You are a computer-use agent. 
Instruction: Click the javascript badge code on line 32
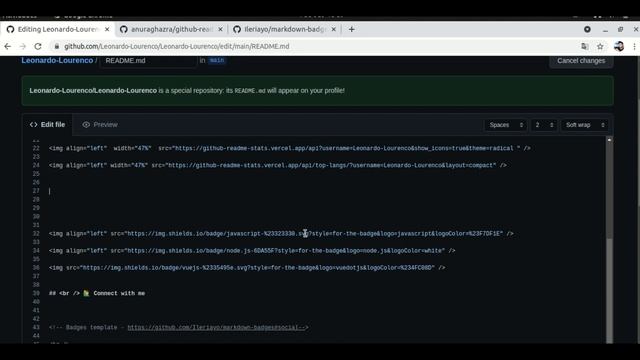point(281,234)
